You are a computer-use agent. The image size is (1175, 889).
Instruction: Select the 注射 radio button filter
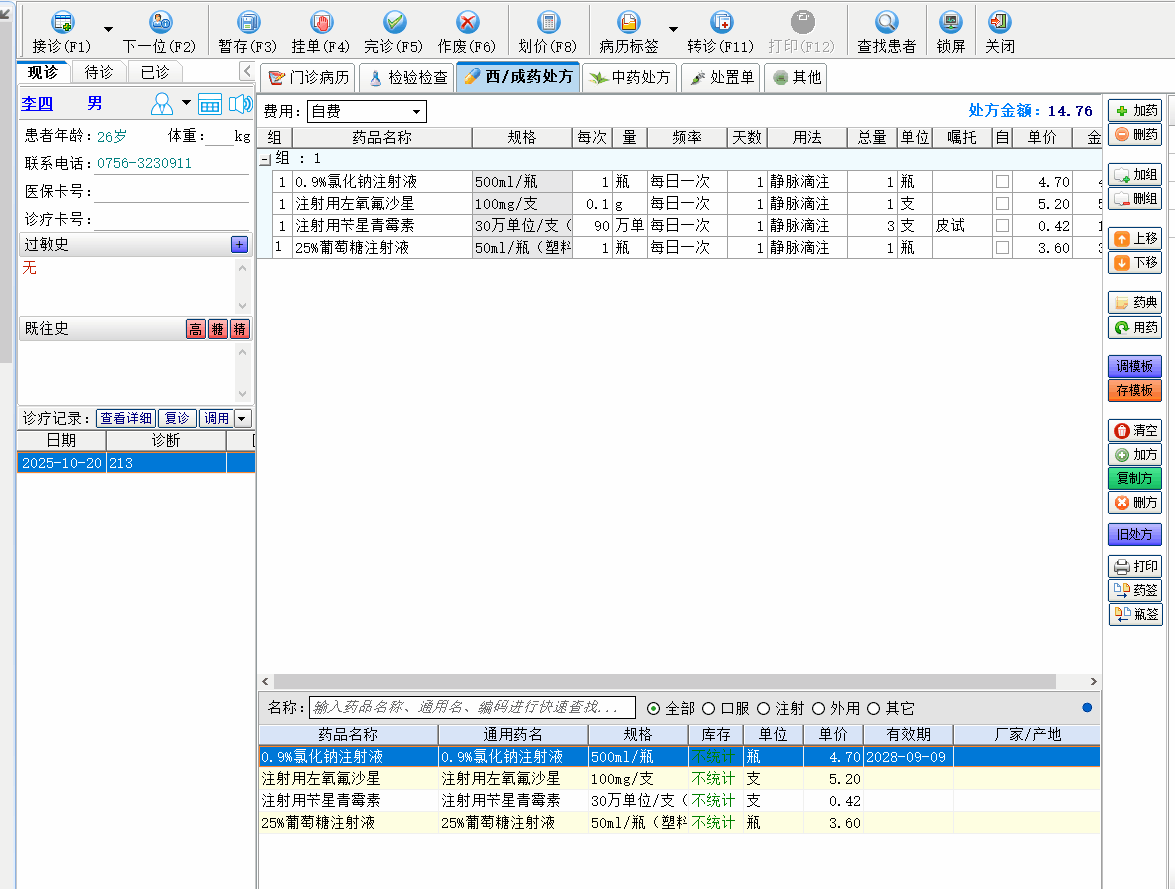764,708
